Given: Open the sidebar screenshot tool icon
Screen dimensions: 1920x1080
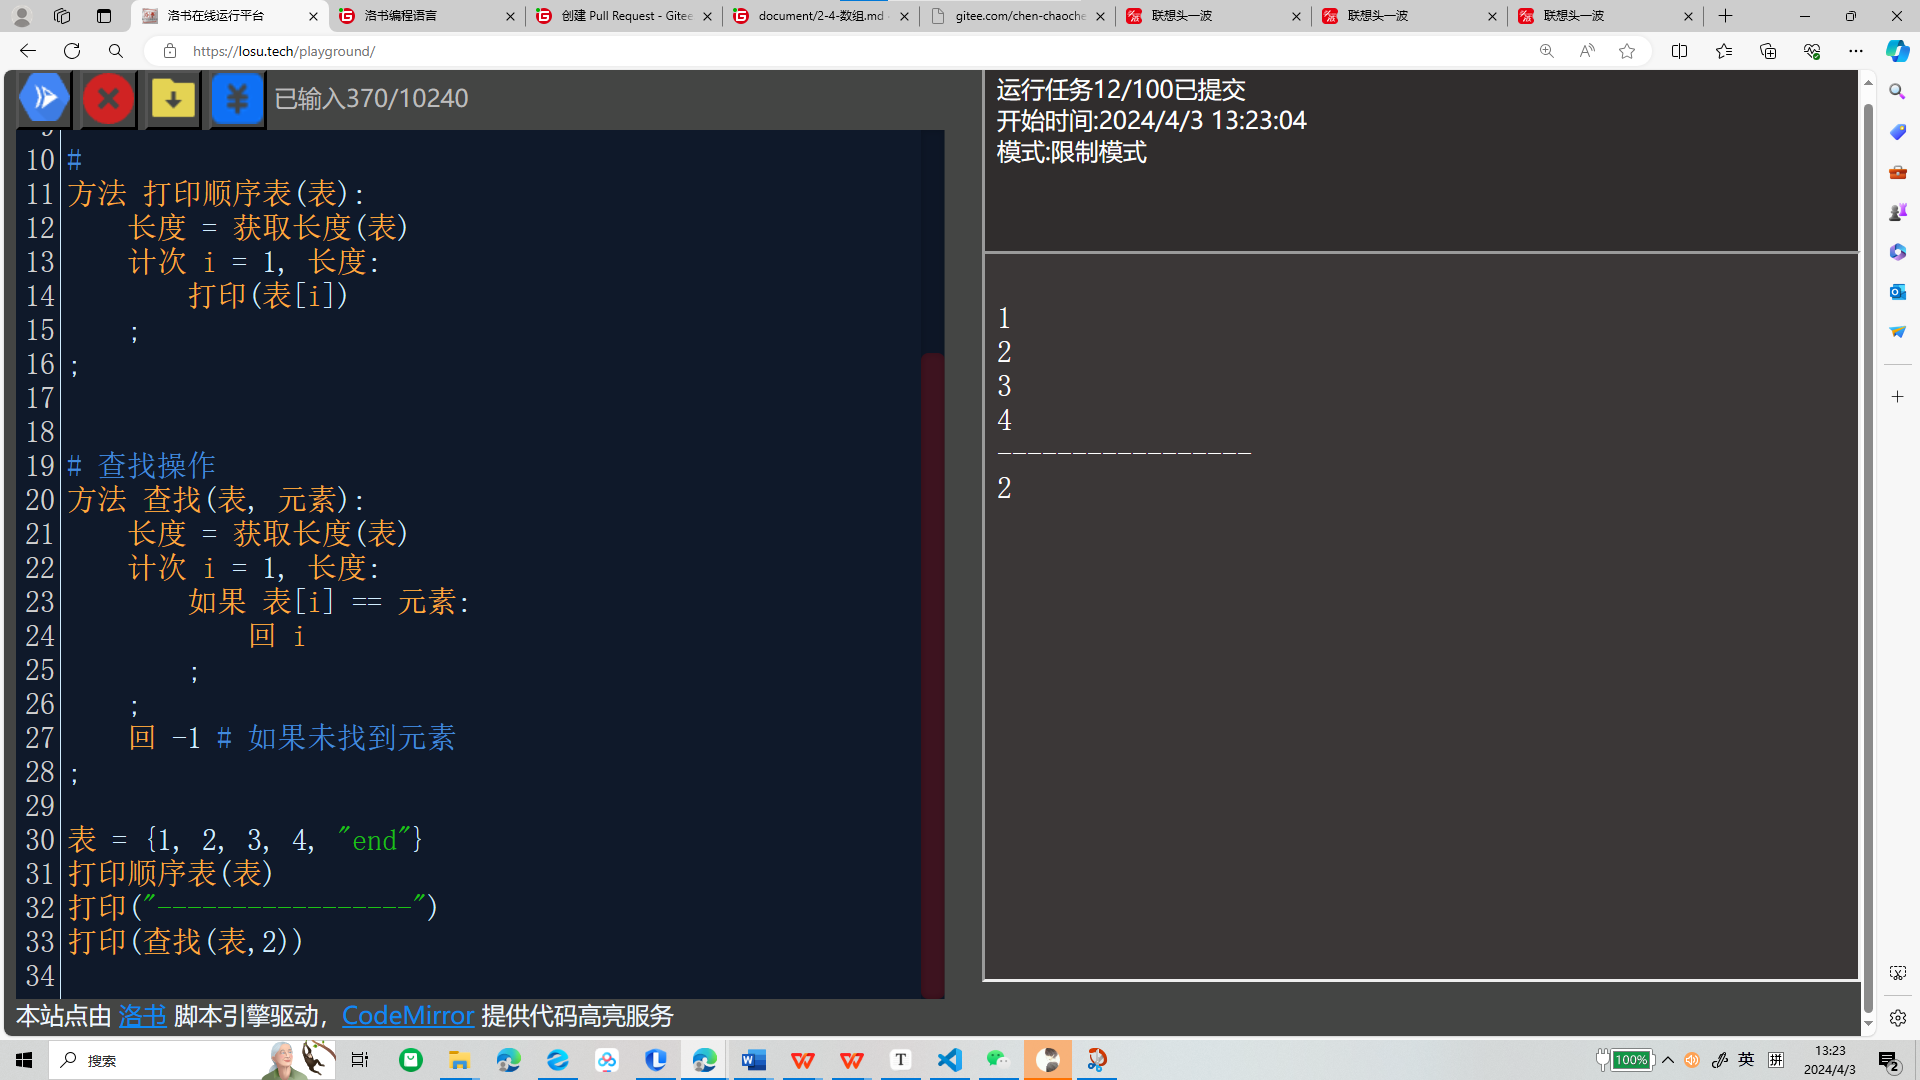Looking at the screenshot, I should (1897, 973).
